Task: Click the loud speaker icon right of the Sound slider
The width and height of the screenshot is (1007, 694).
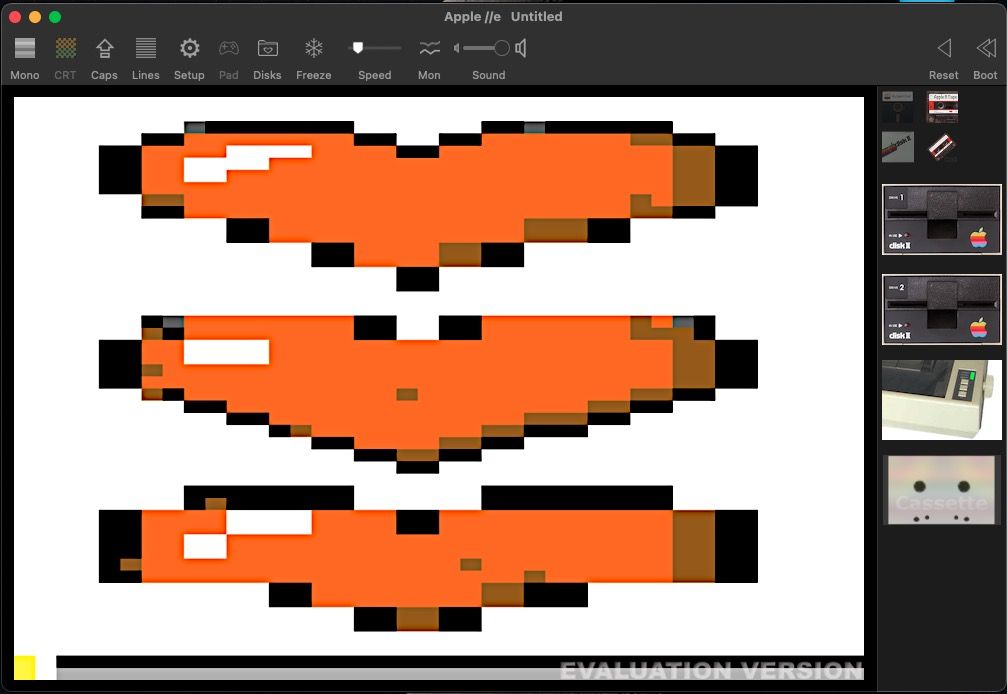Action: click(x=521, y=48)
